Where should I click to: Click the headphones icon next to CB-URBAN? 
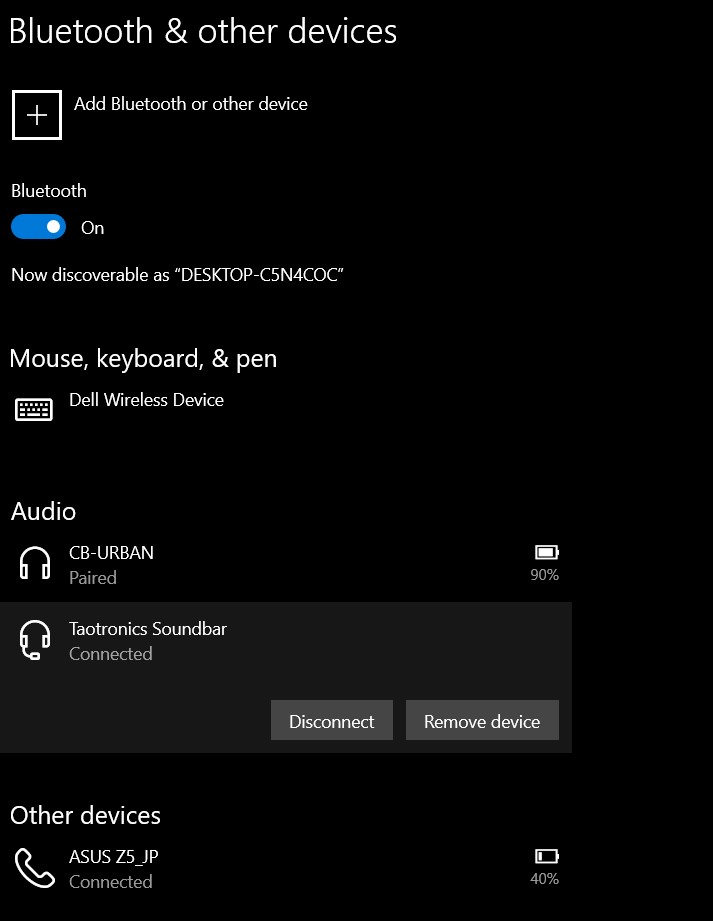[x=35, y=563]
